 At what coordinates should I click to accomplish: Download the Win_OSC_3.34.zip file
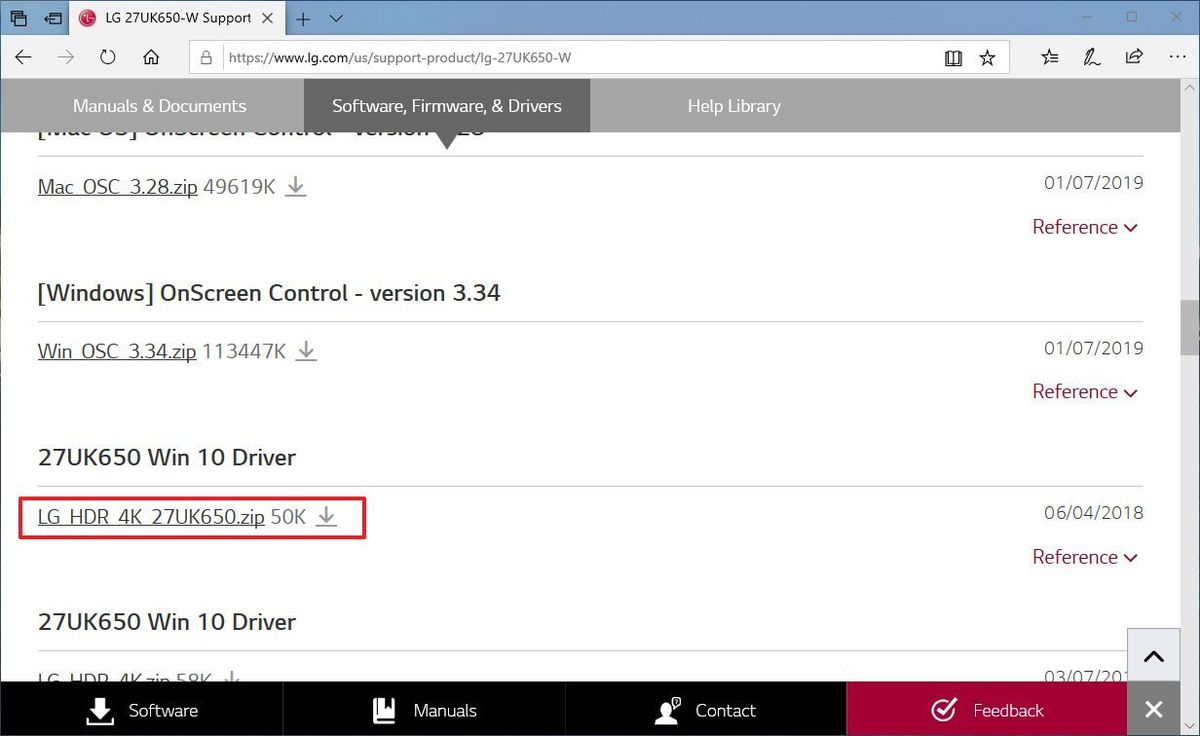306,351
